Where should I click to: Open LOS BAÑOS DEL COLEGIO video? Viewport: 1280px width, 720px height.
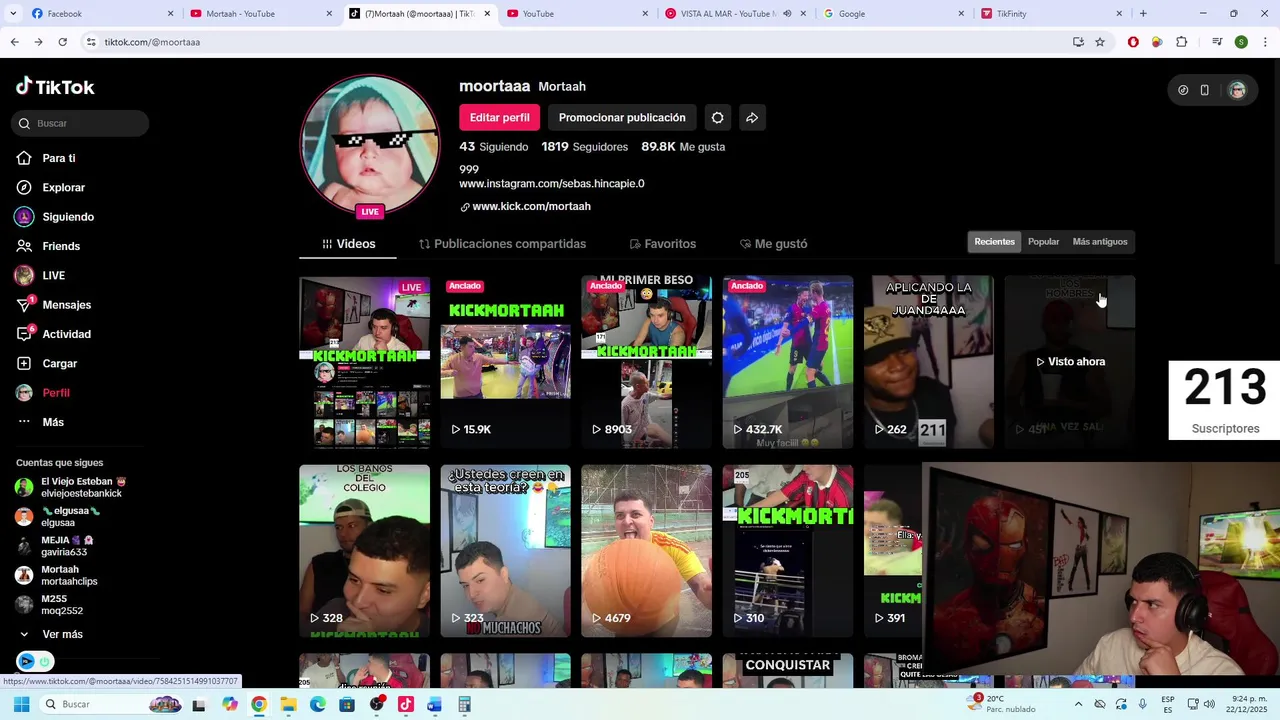(x=364, y=551)
